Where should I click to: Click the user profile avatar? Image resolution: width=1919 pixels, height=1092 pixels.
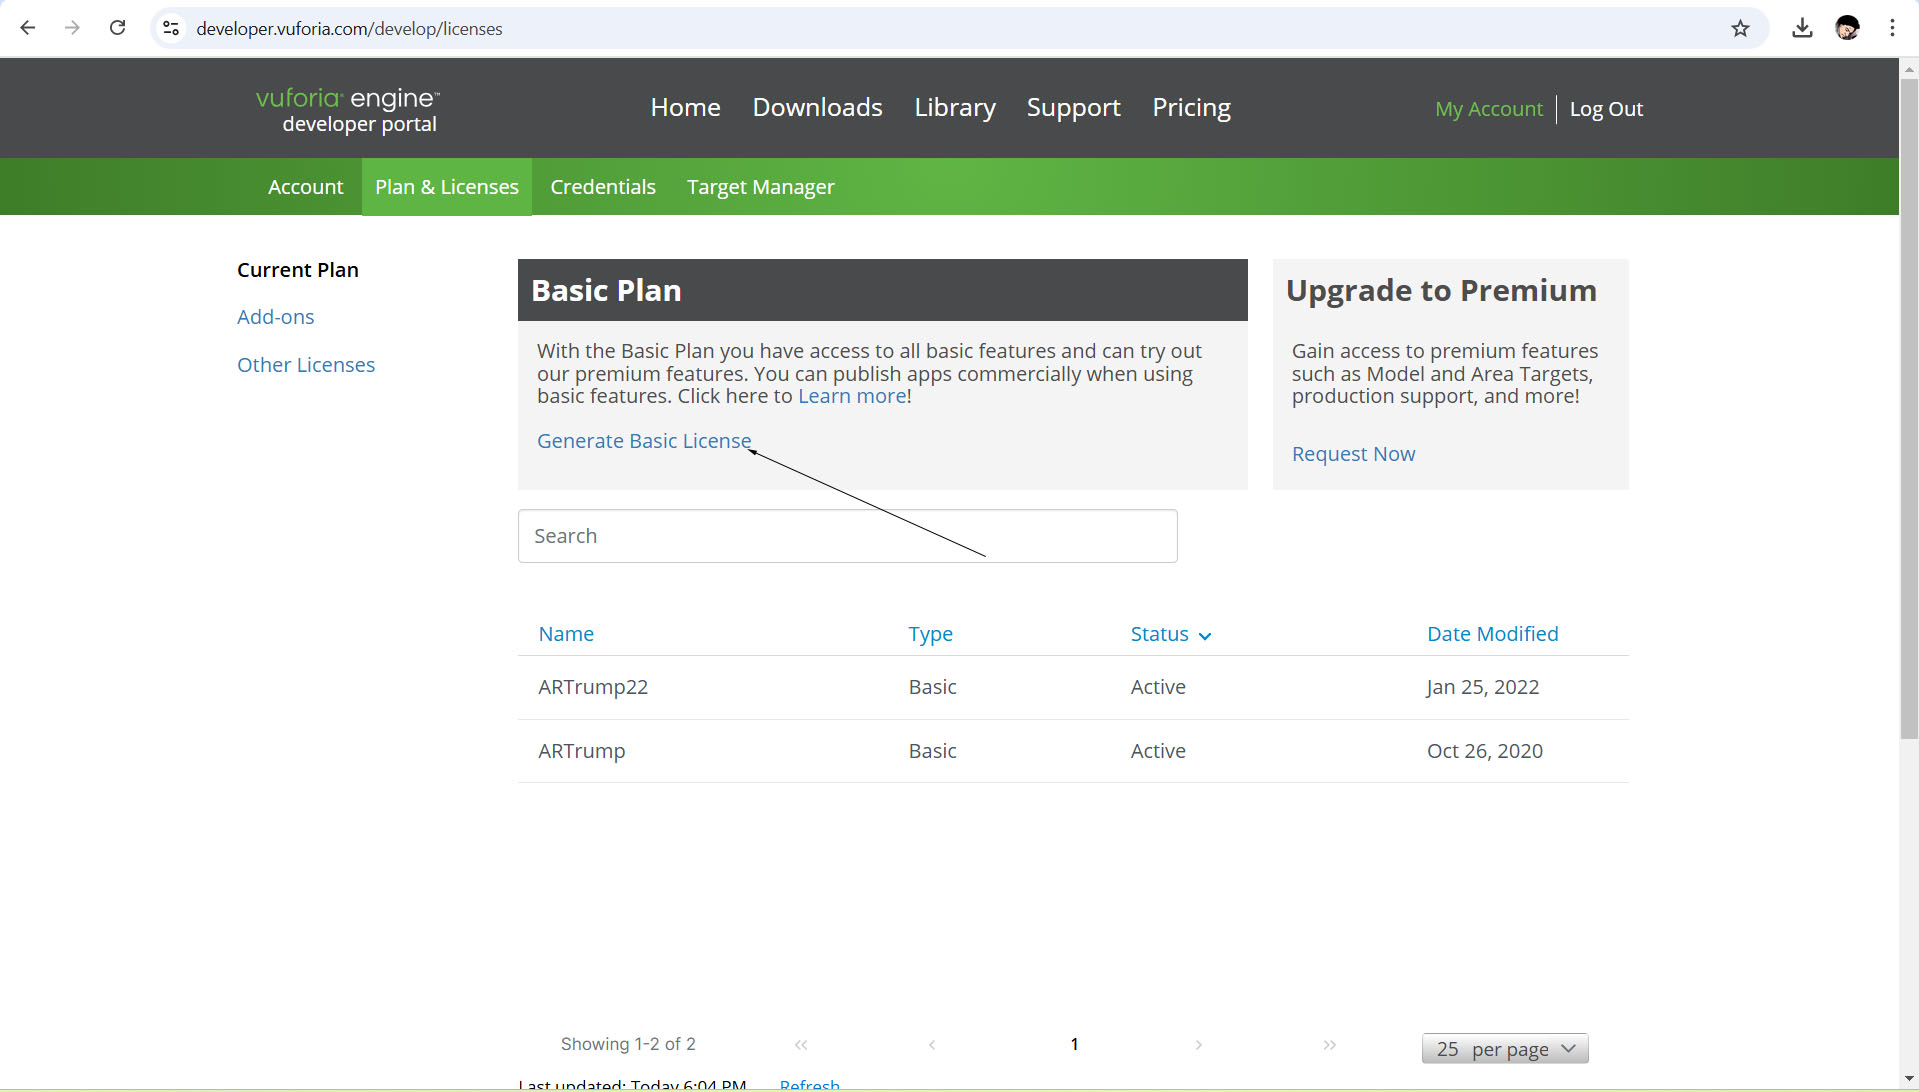(x=1847, y=28)
